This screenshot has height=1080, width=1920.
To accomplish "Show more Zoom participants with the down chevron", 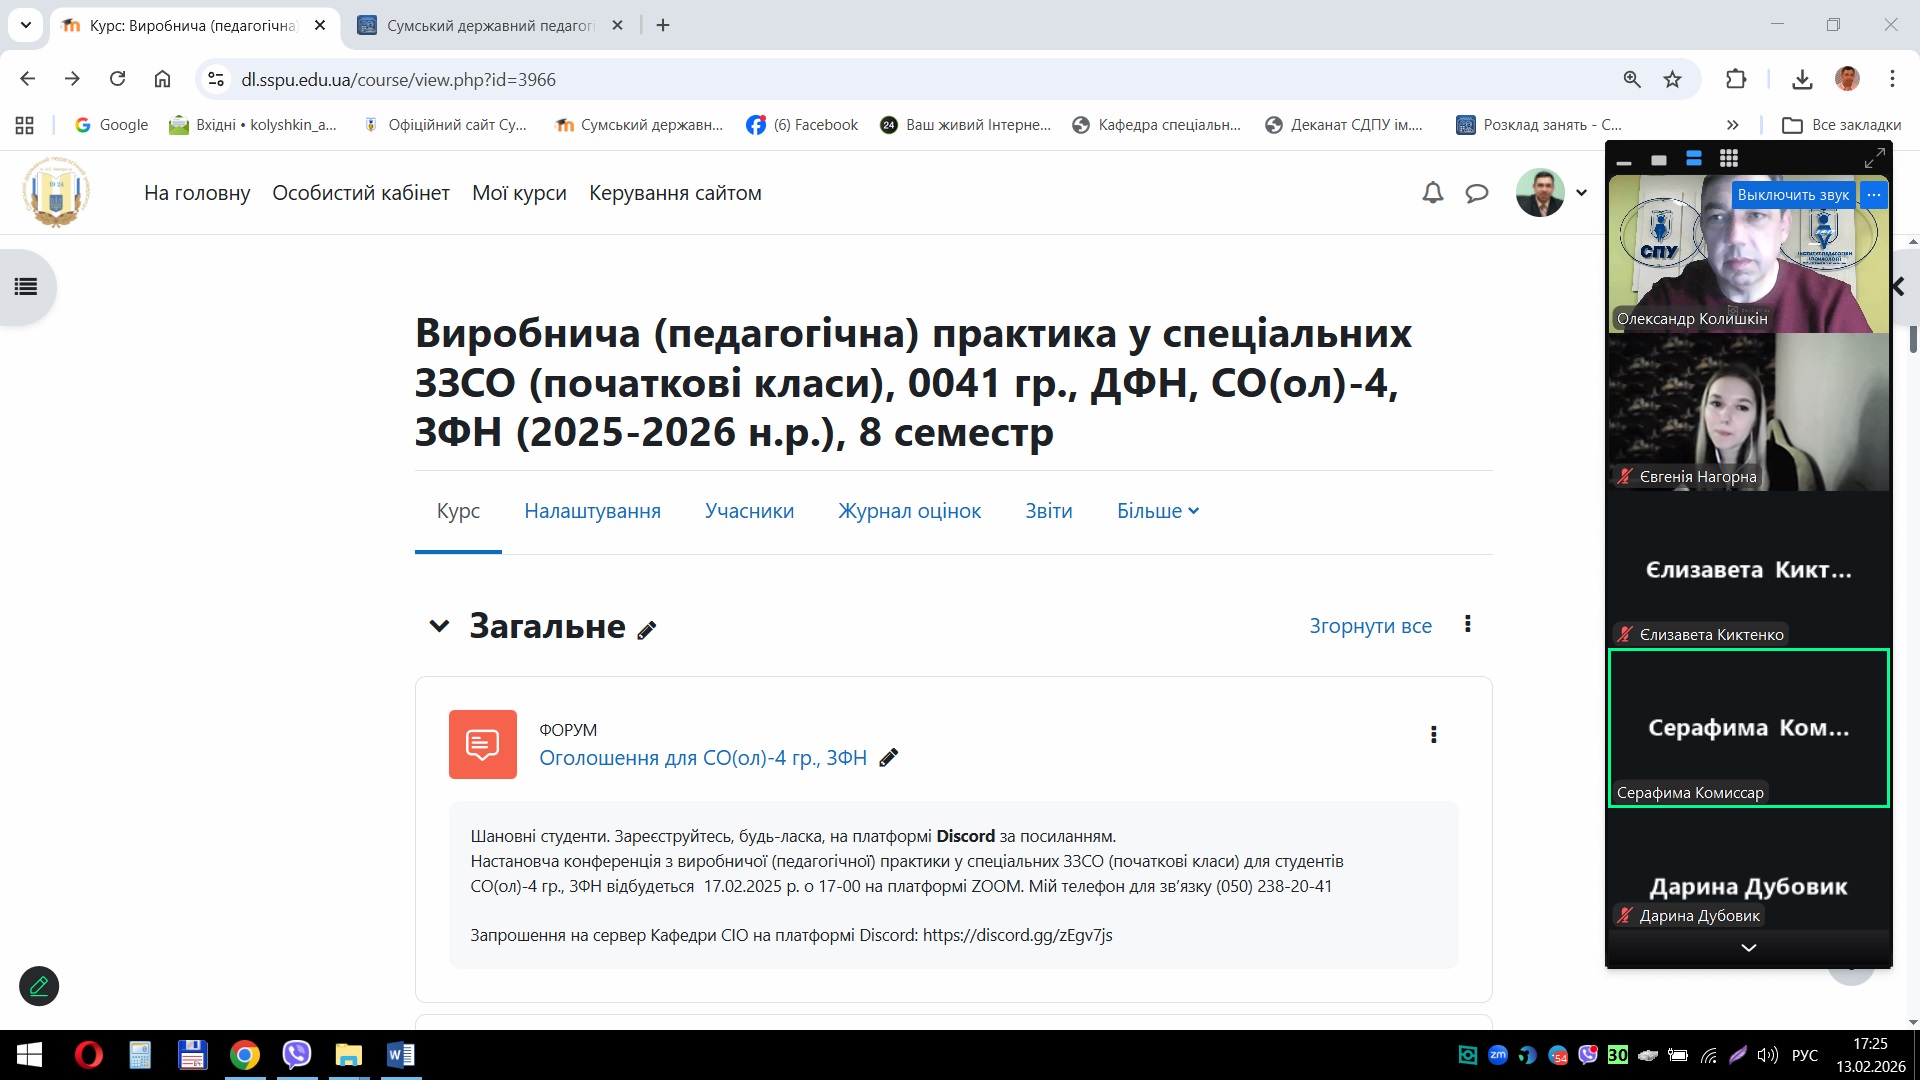I will click(1748, 947).
